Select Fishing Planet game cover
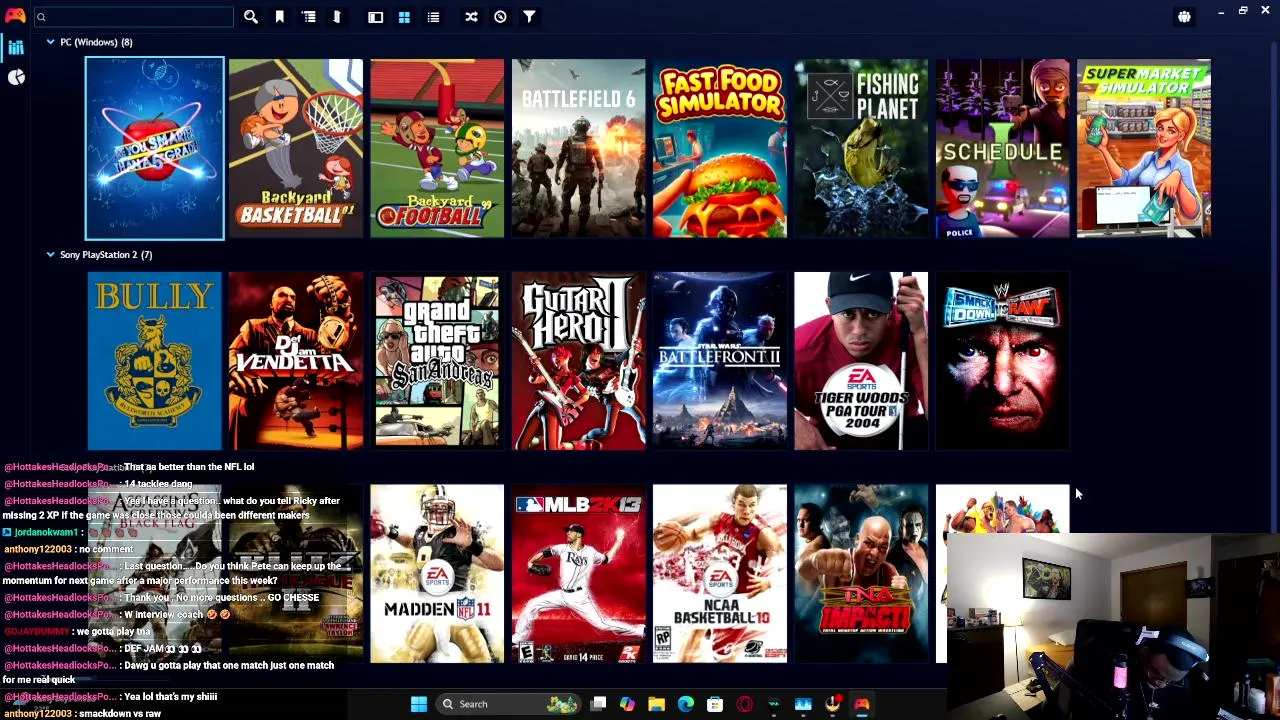The height and width of the screenshot is (720, 1280). (x=861, y=148)
